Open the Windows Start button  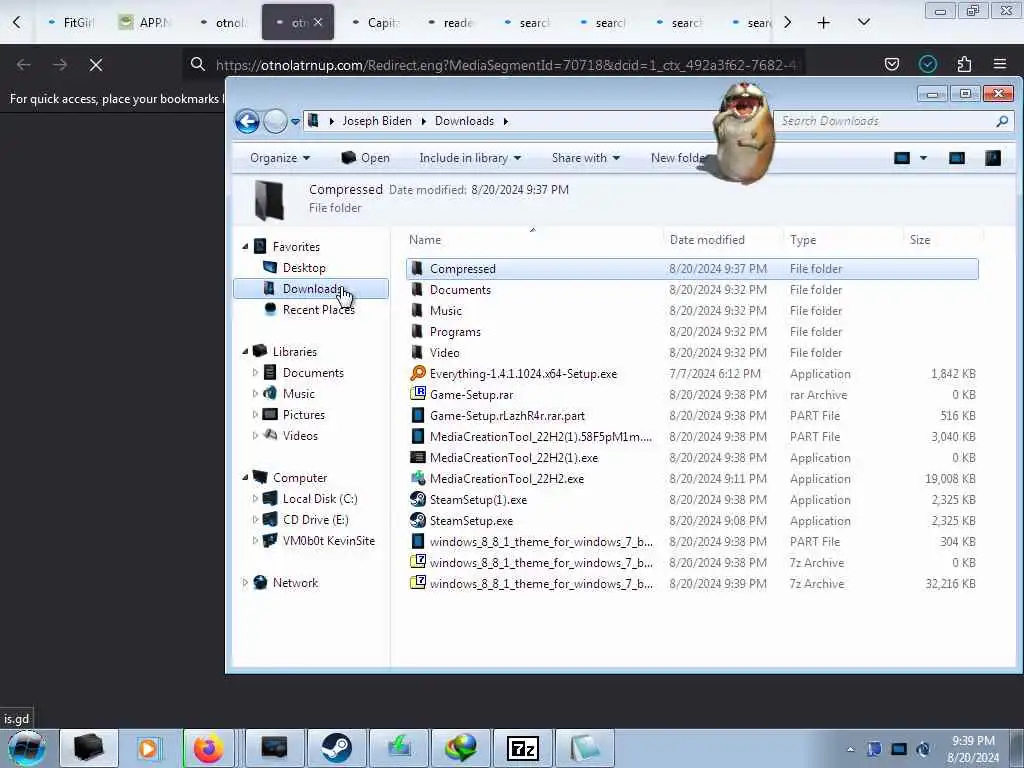[27, 748]
